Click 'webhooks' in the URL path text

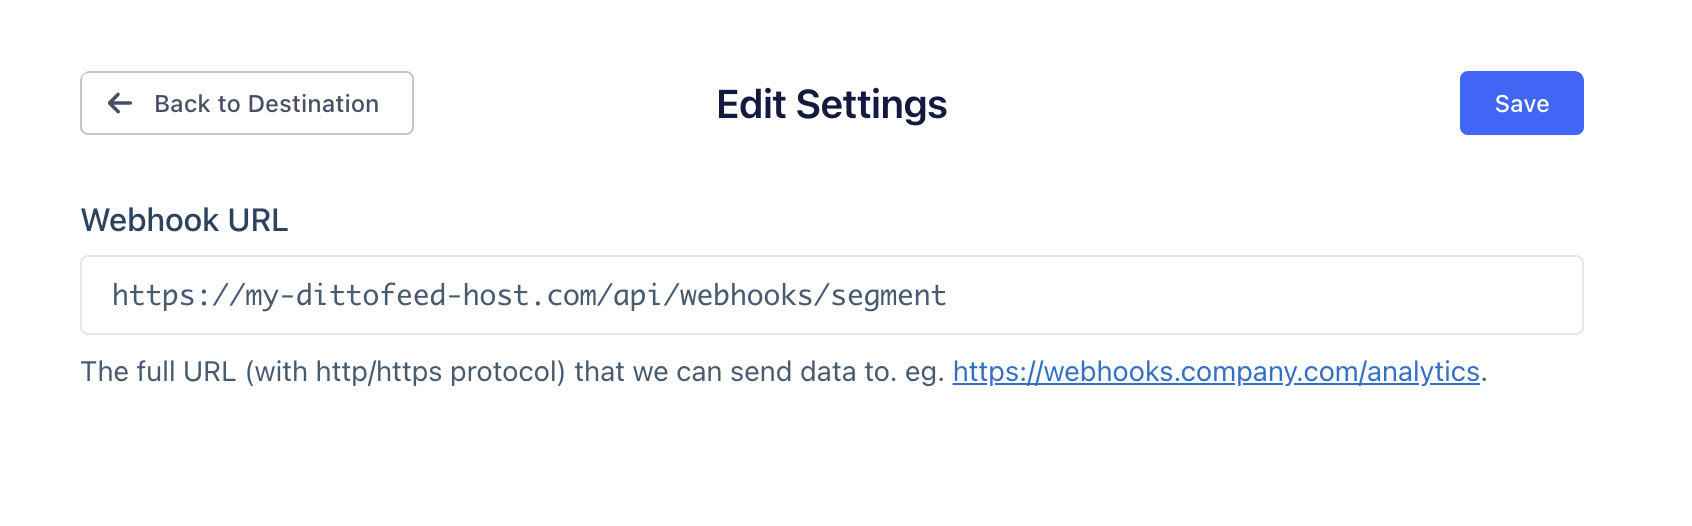[x=746, y=295]
